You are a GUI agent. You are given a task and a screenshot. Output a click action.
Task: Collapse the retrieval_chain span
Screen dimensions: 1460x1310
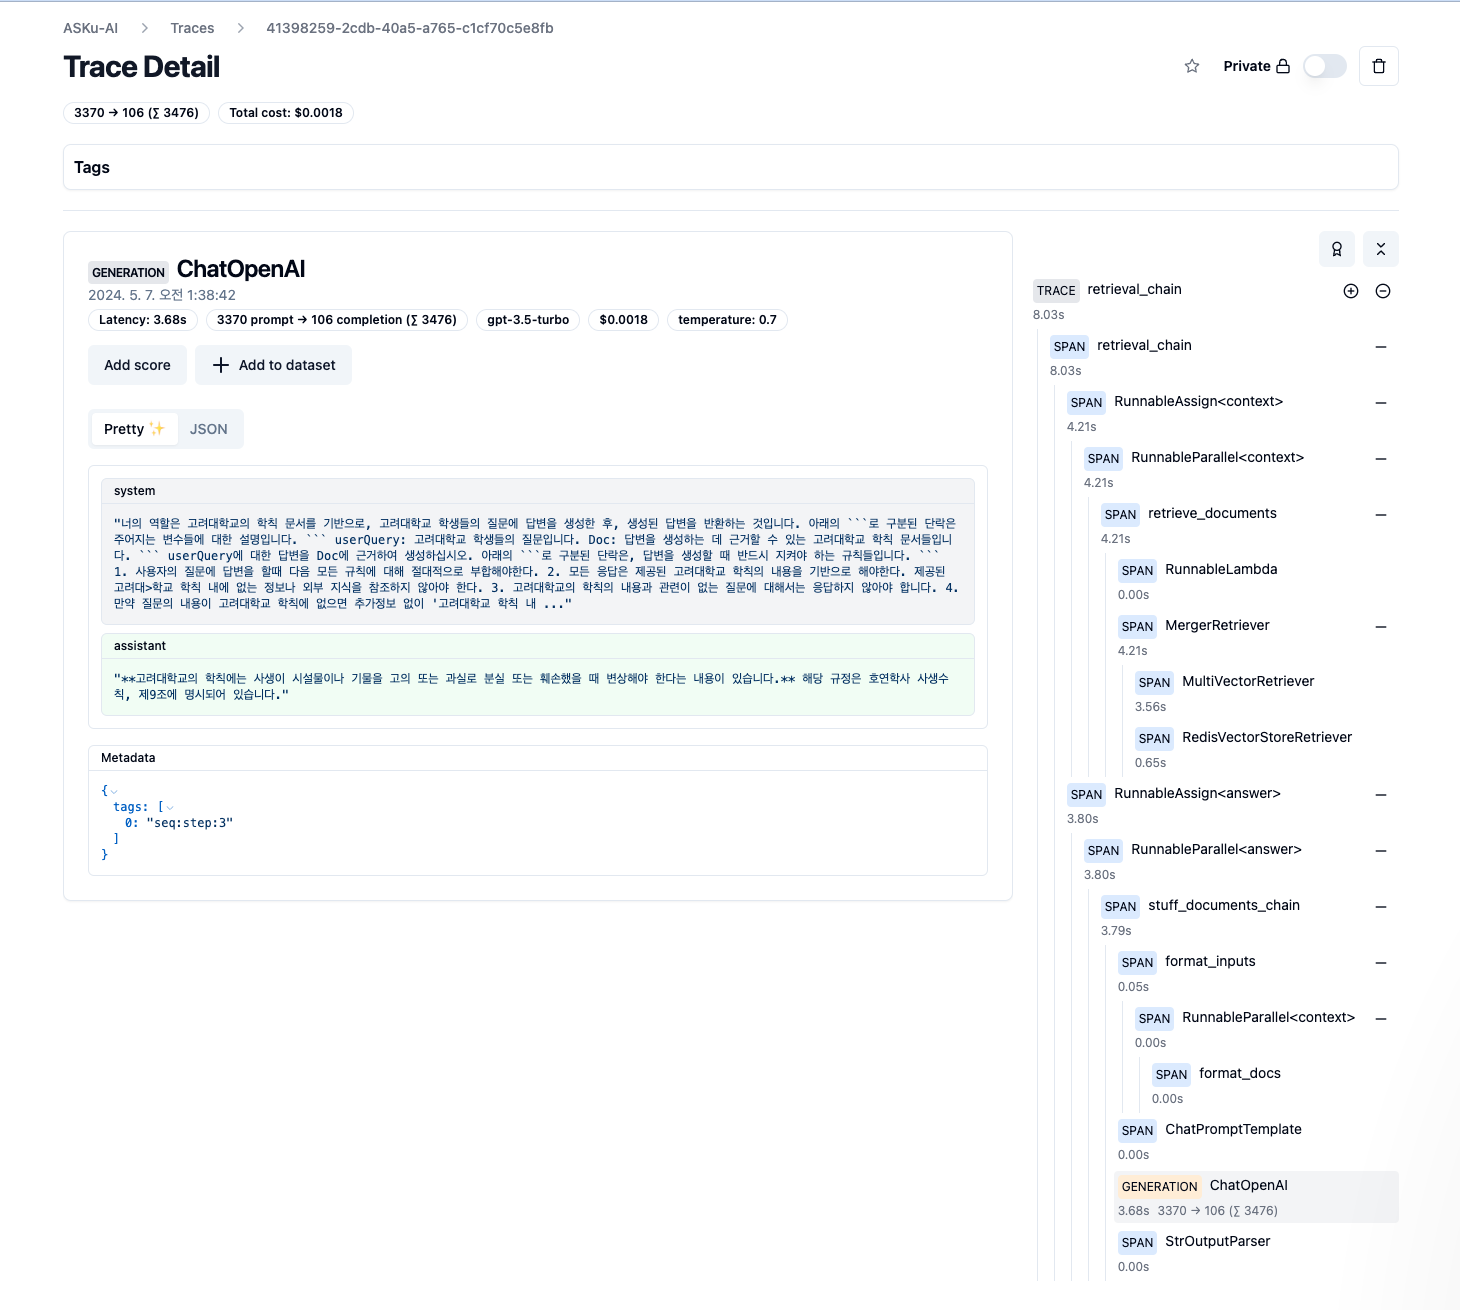(1381, 347)
